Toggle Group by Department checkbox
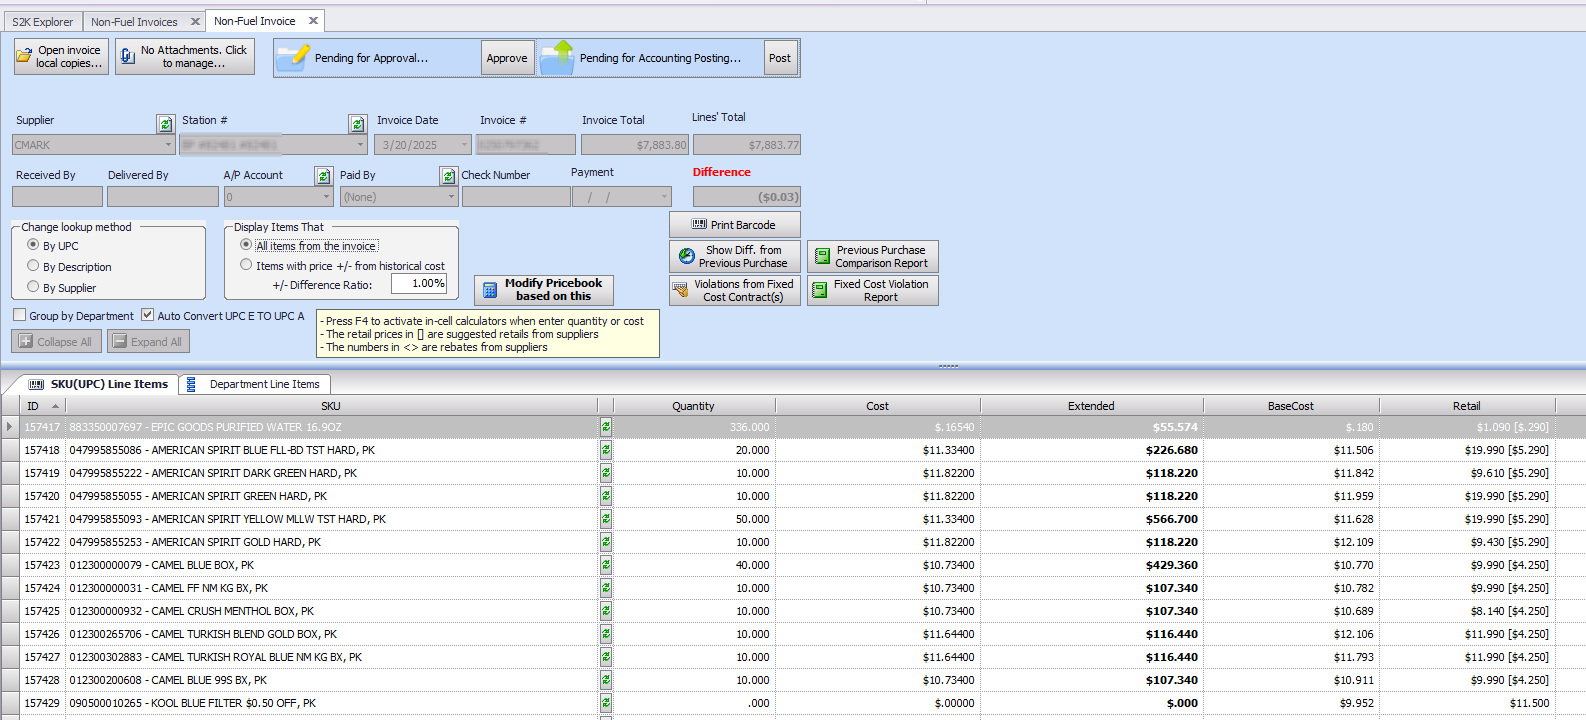1586x720 pixels. 19,315
